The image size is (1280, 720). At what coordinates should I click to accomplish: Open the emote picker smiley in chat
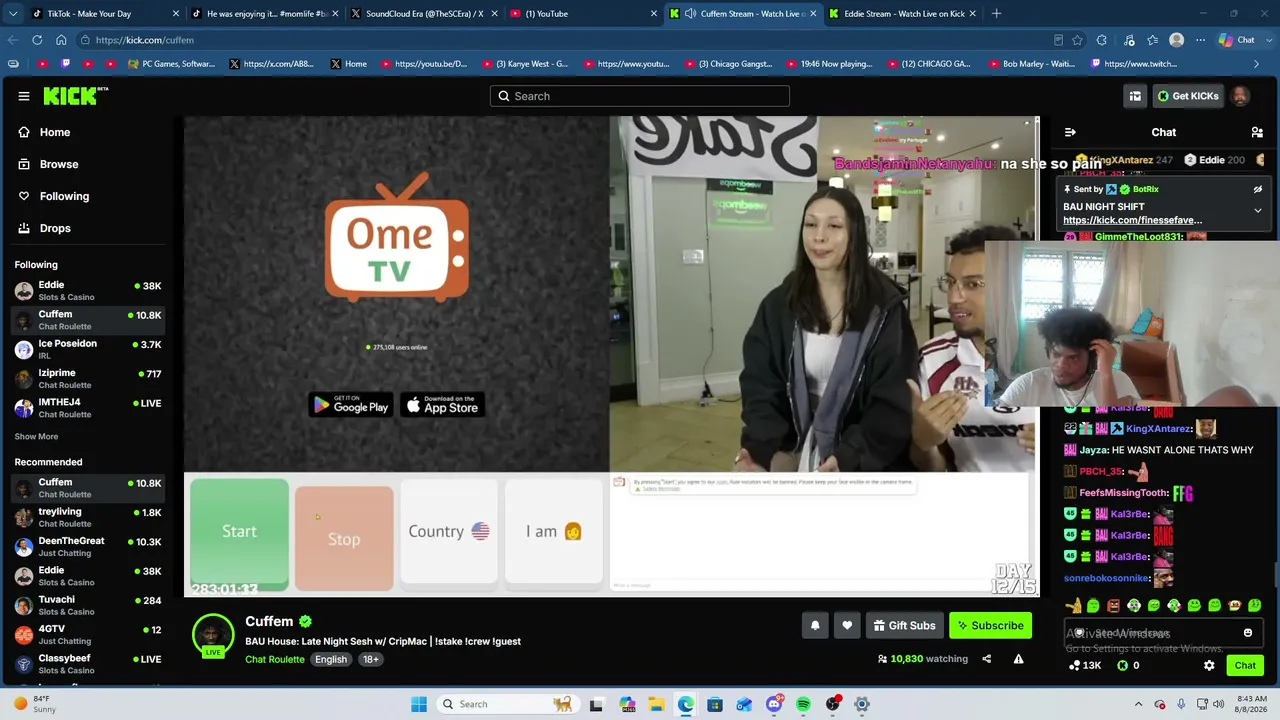1248,633
